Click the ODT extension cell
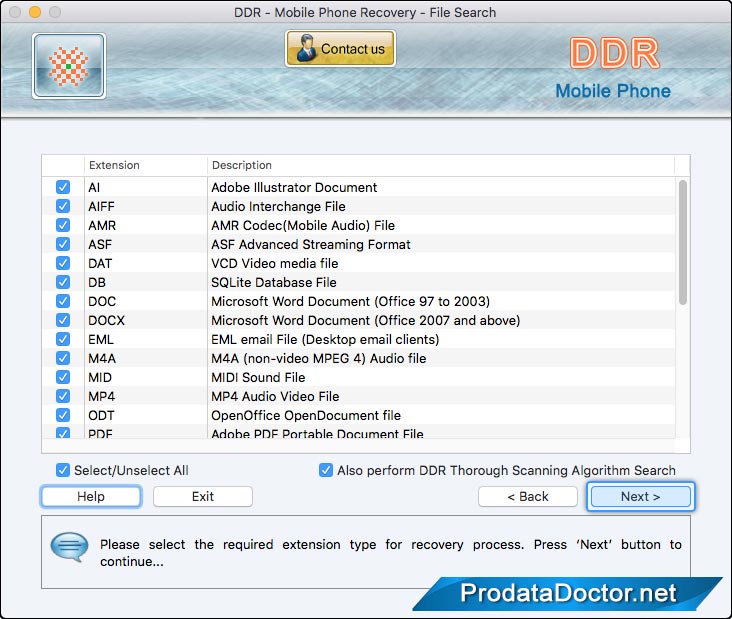This screenshot has height=619, width=732. click(x=146, y=415)
